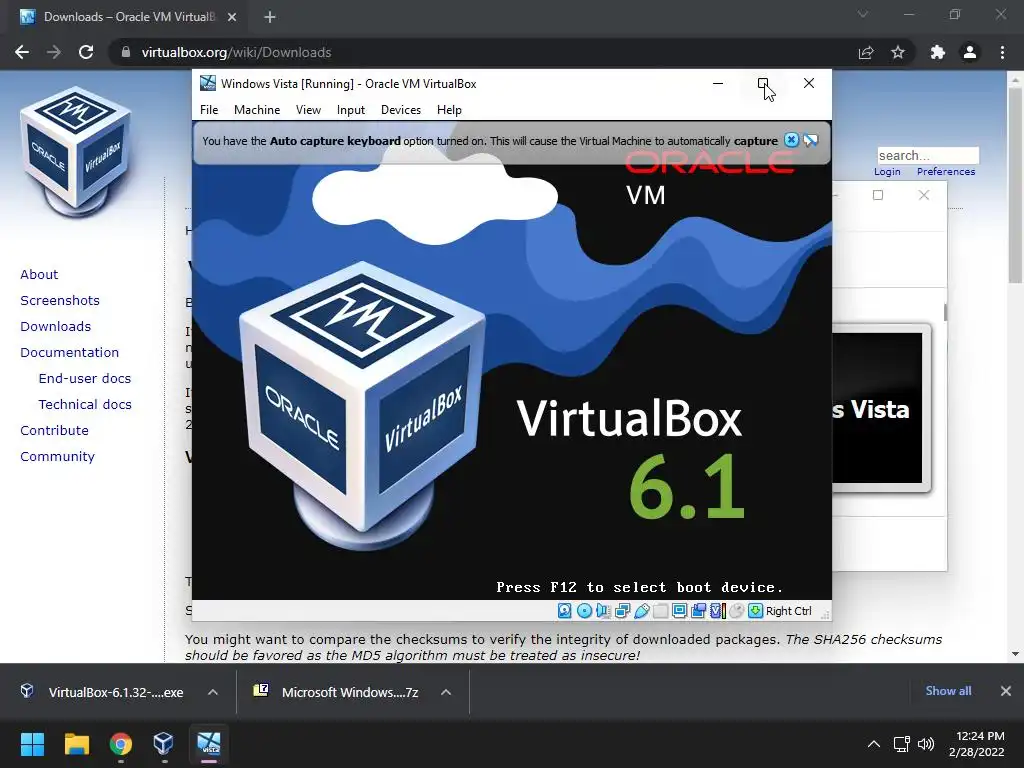Open the Chrome profile icon
The width and height of the screenshot is (1024, 768).
(970, 52)
